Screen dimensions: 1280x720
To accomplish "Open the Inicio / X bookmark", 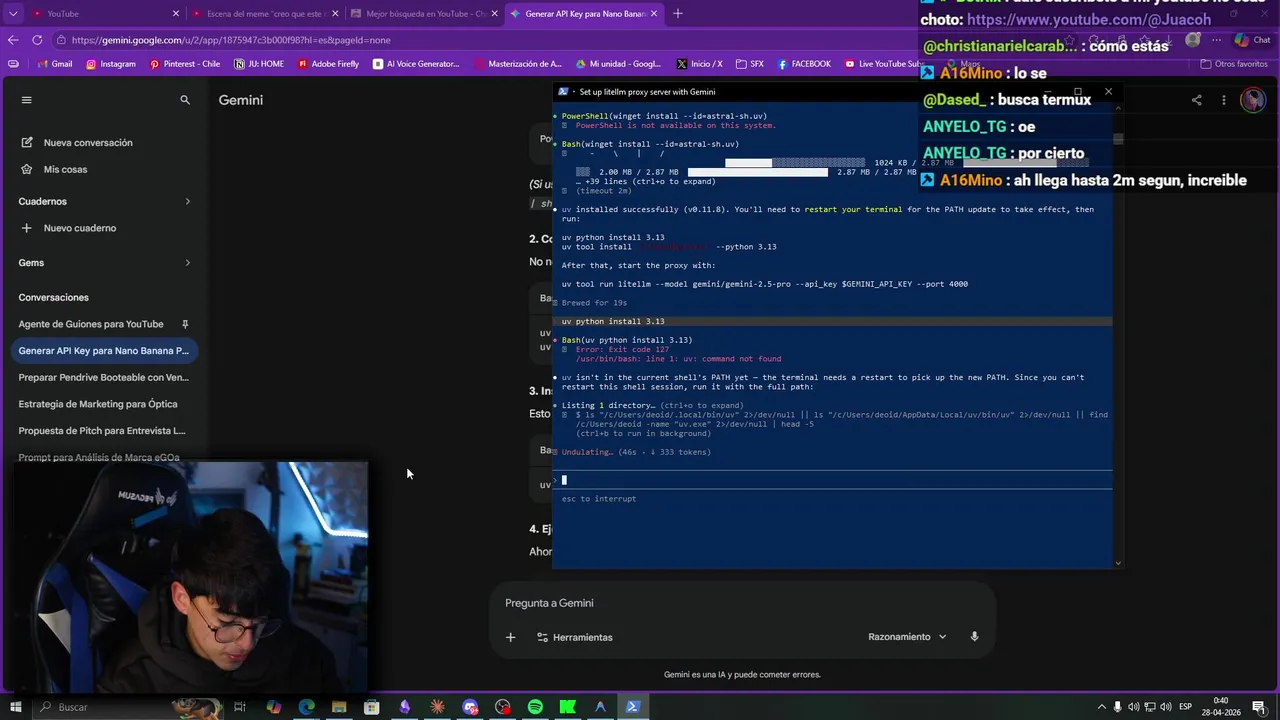I will (x=699, y=64).
